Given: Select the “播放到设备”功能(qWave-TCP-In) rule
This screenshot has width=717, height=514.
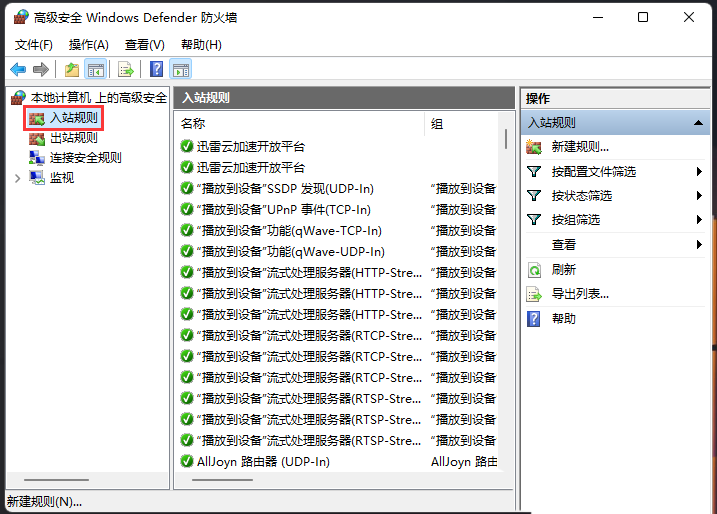Looking at the screenshot, I should (x=289, y=230).
